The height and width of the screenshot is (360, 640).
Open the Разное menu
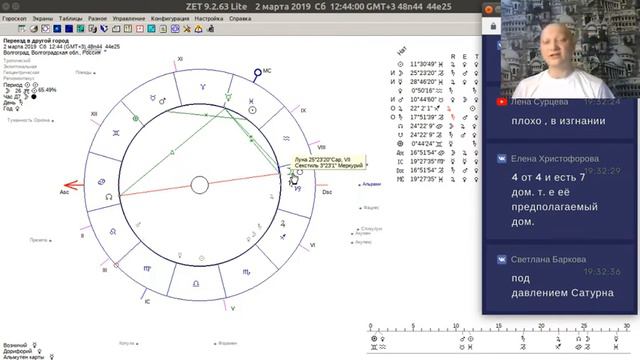[97, 19]
